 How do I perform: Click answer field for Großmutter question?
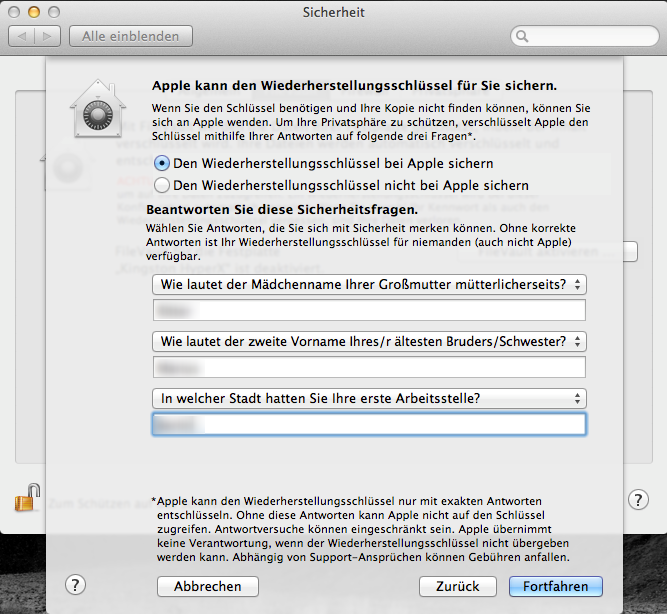tap(369, 311)
